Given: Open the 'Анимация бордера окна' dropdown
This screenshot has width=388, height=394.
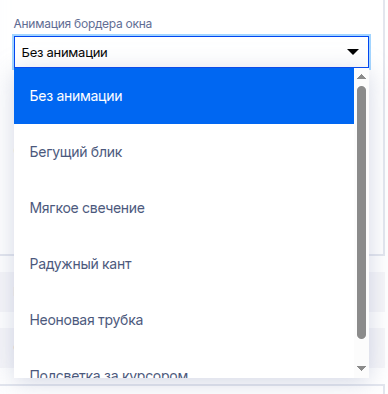Looking at the screenshot, I should tap(191, 52).
